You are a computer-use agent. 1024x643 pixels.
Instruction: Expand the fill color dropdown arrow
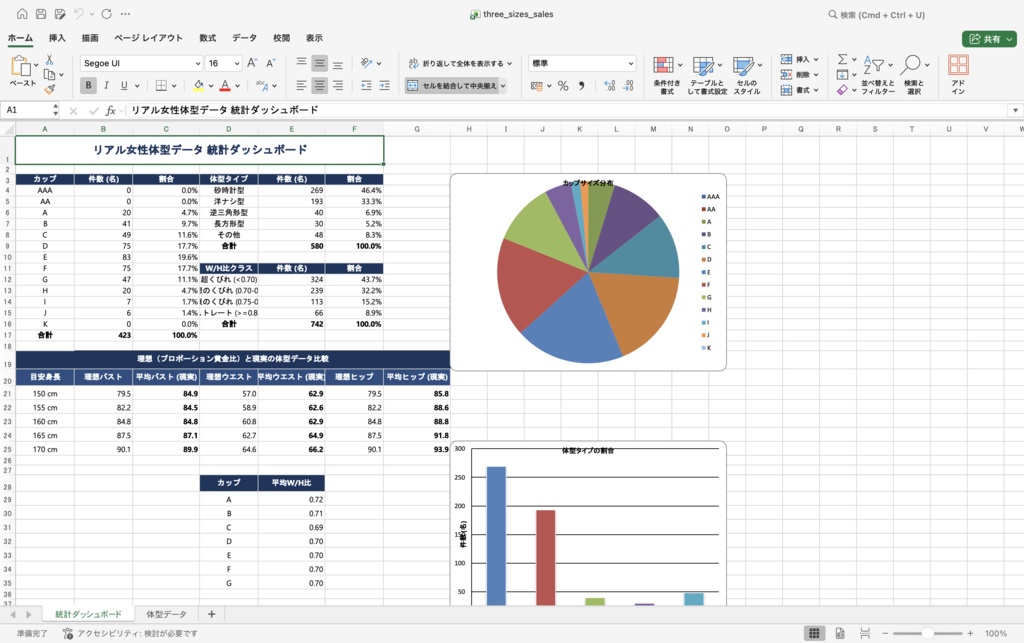[x=211, y=86]
